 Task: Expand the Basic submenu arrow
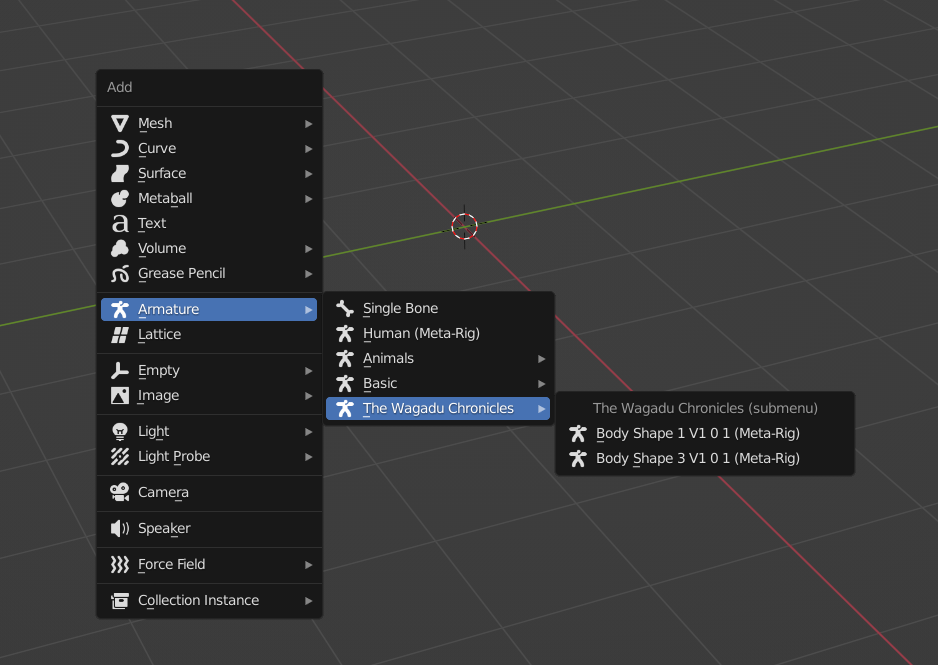pyautogui.click(x=541, y=384)
